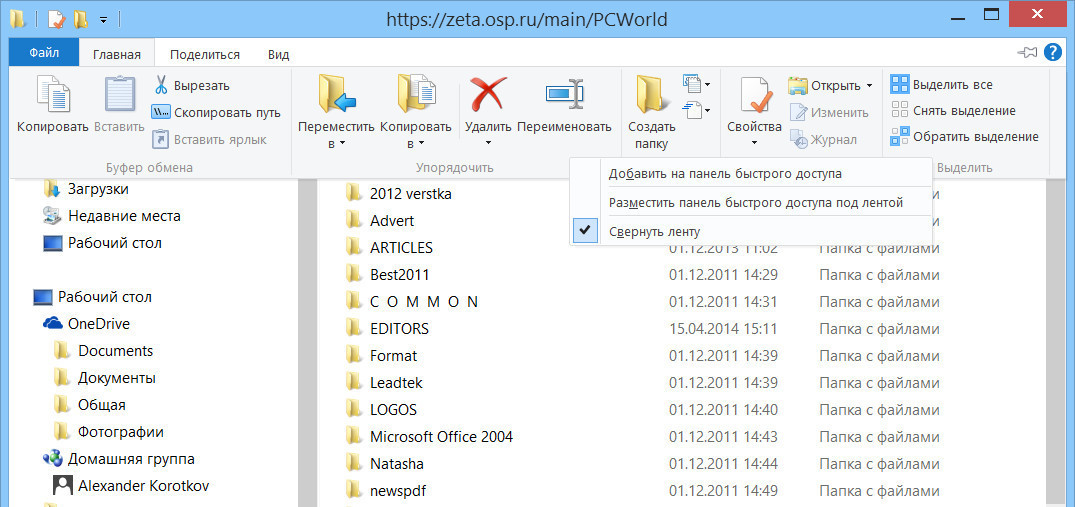
Task: Click the Rename (Переименовать) icon
Action: 564,94
